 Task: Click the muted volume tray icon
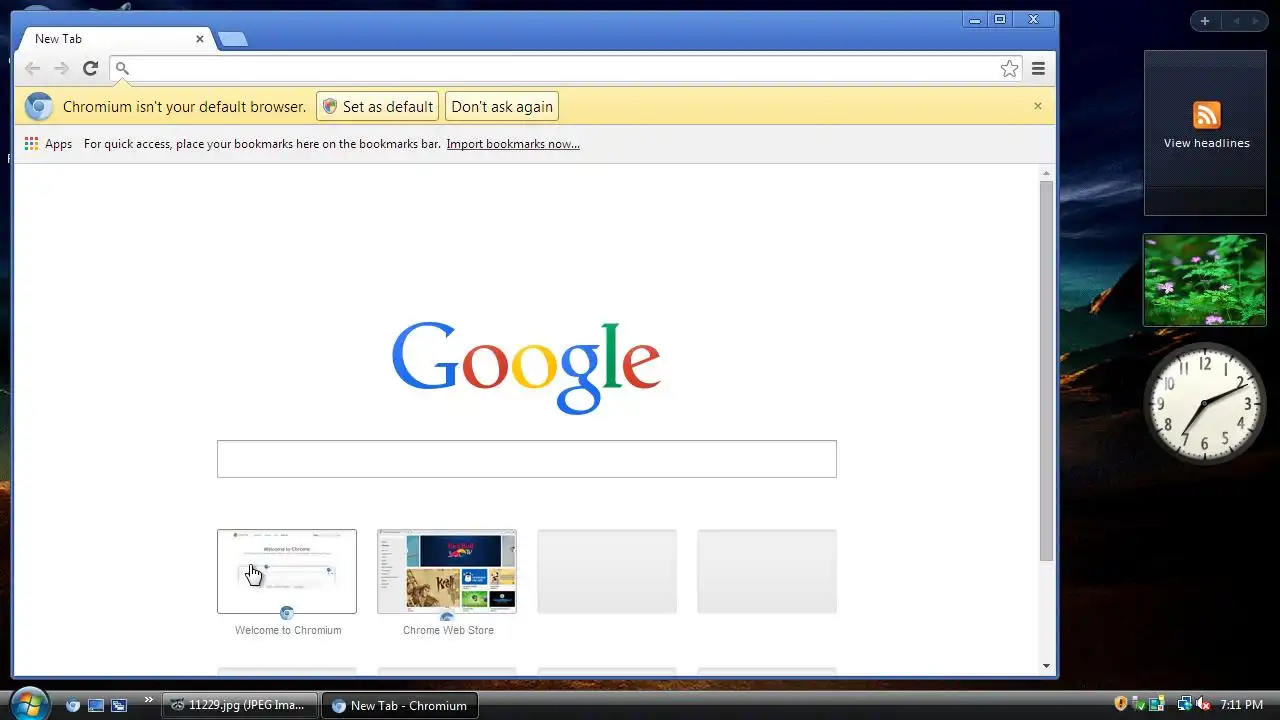coord(1203,705)
